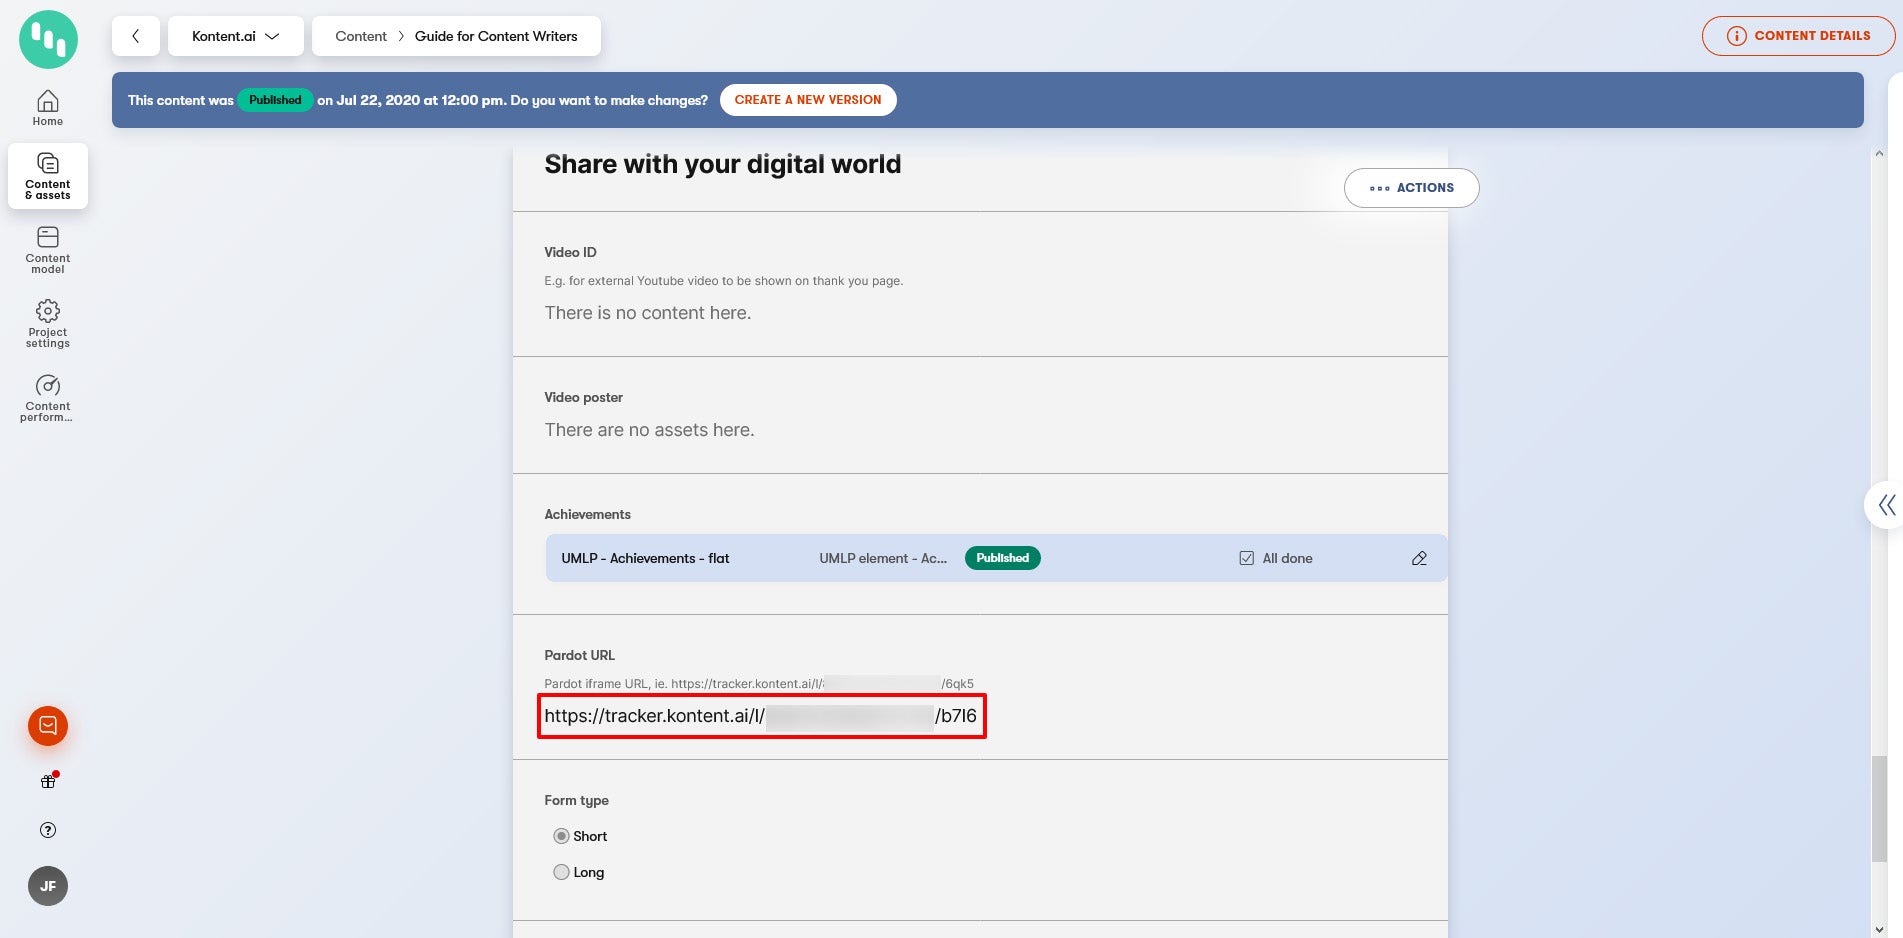The image size is (1903, 938).
Task: Open the Actions menu
Action: 1411,188
